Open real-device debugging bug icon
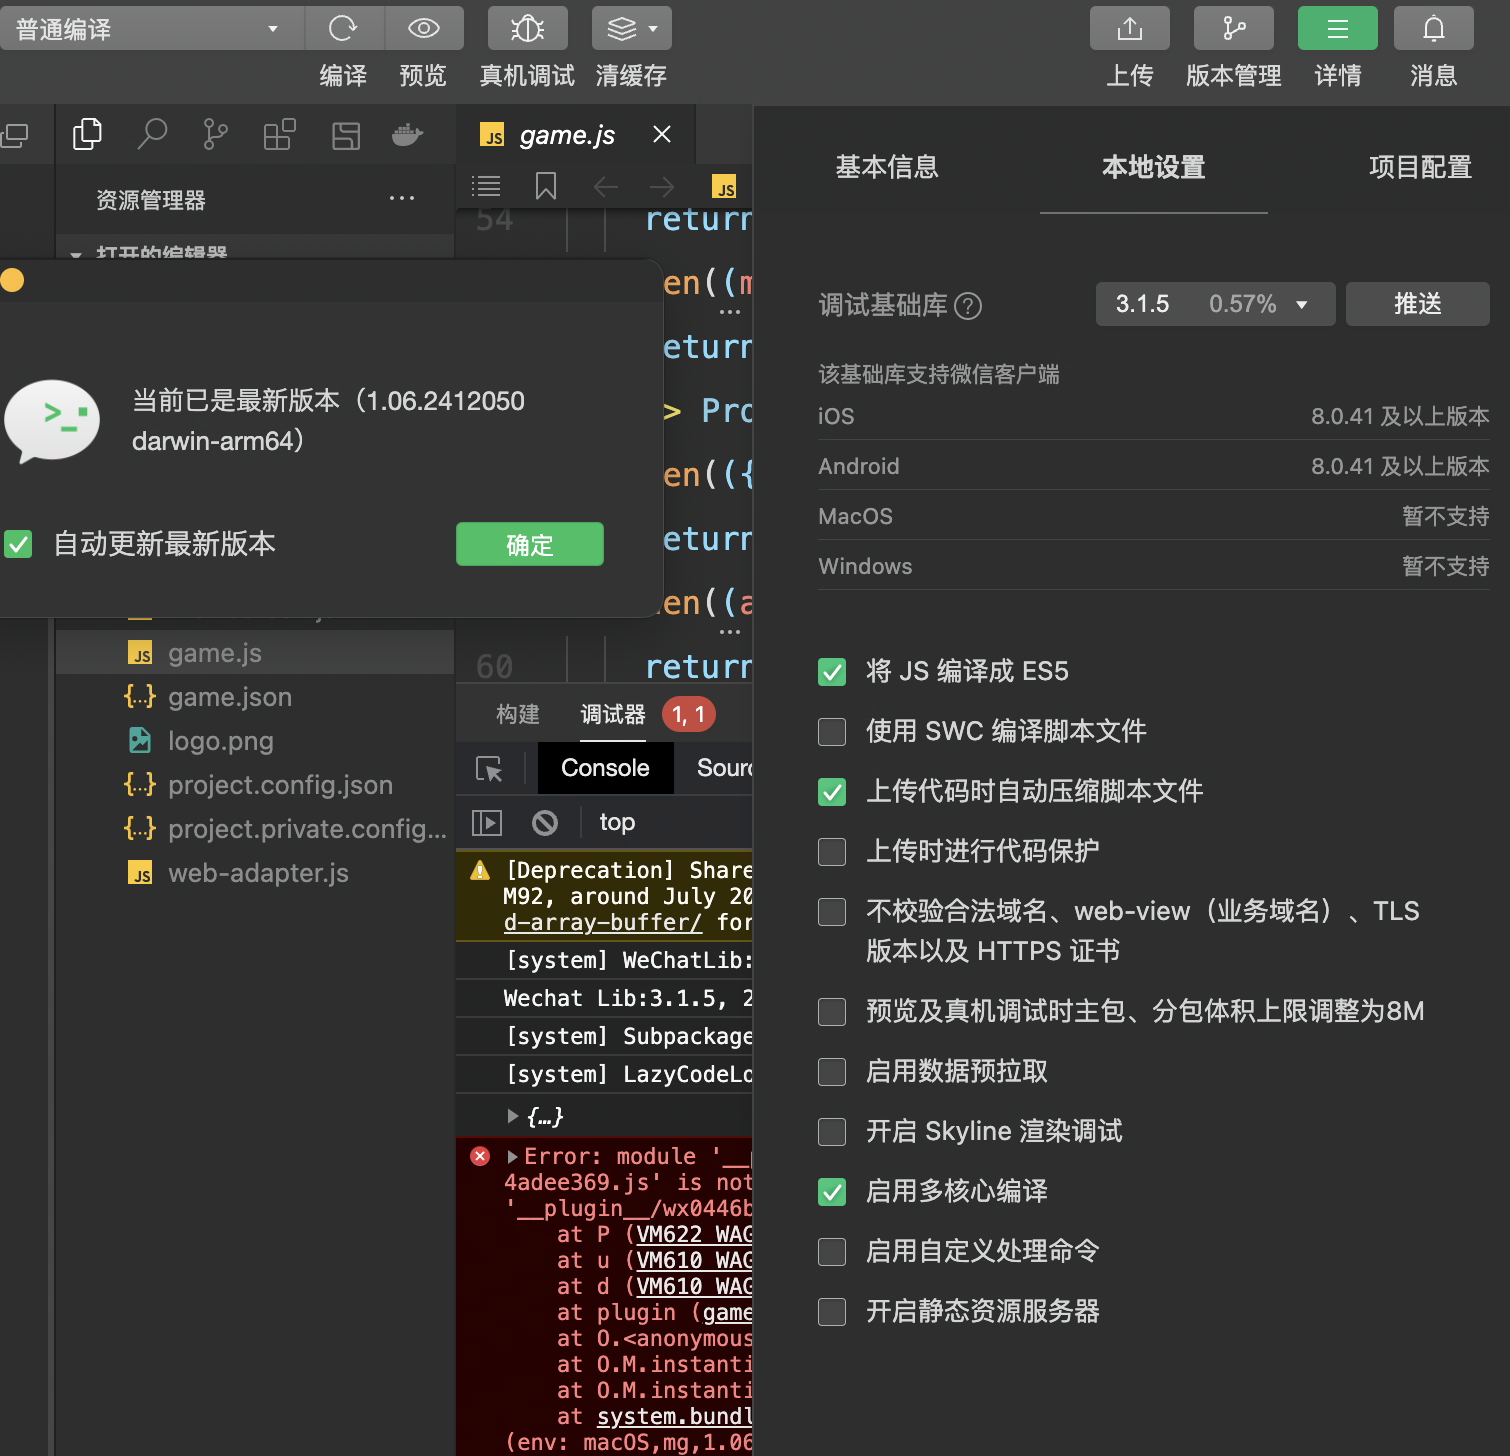 [x=527, y=28]
